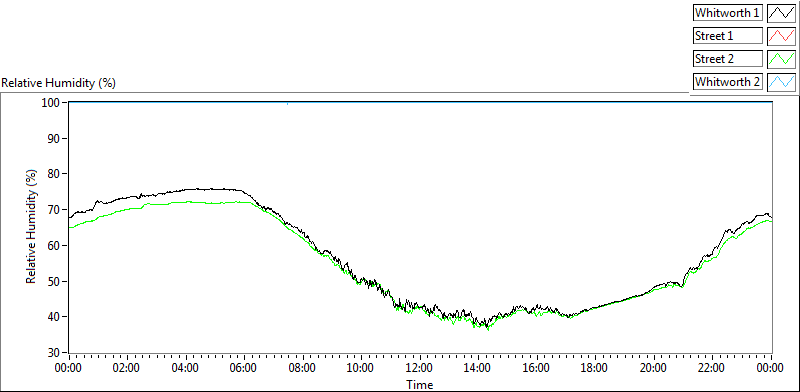Image resolution: width=800 pixels, height=392 pixels.
Task: Click the Street 1 red plot icon
Action: [x=781, y=36]
